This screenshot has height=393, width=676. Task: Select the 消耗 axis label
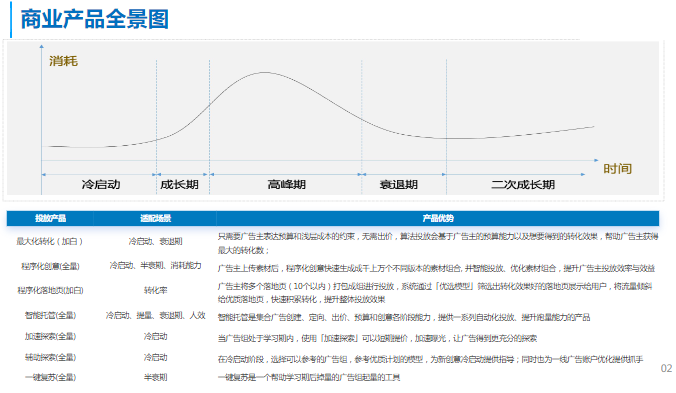click(63, 61)
